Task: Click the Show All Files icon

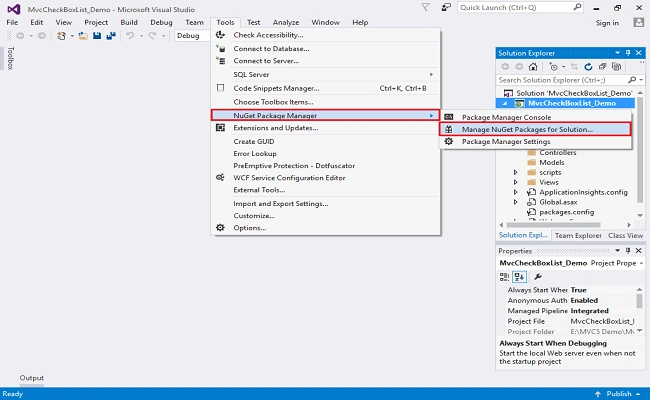Action: pyautogui.click(x=616, y=66)
